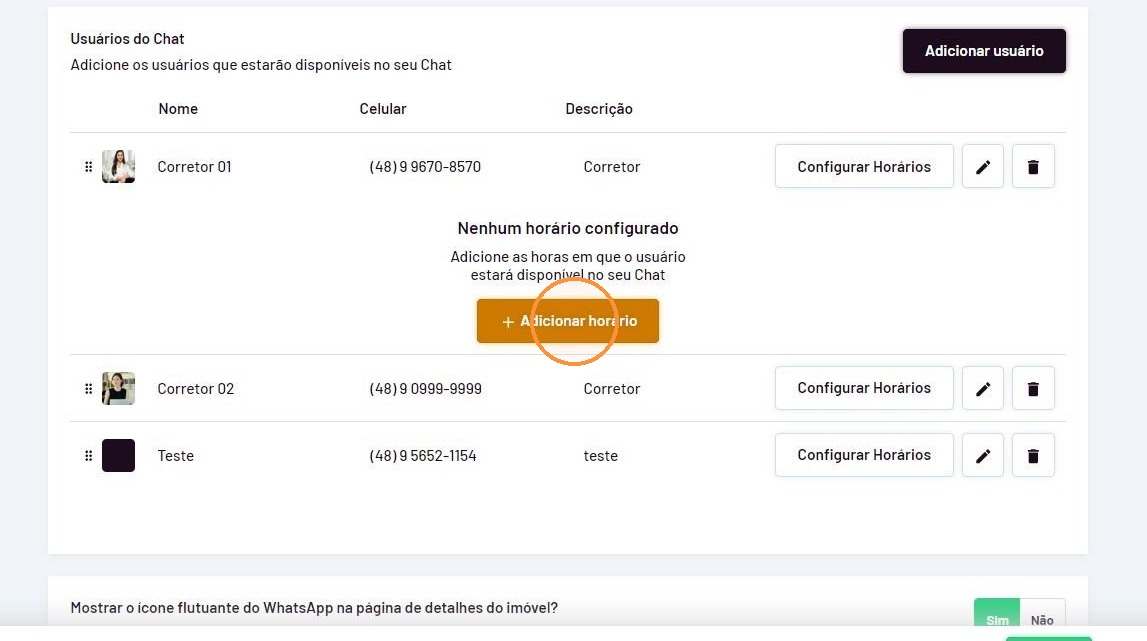1147x641 pixels.
Task: Click the drag handle beside Teste
Action: 89,456
